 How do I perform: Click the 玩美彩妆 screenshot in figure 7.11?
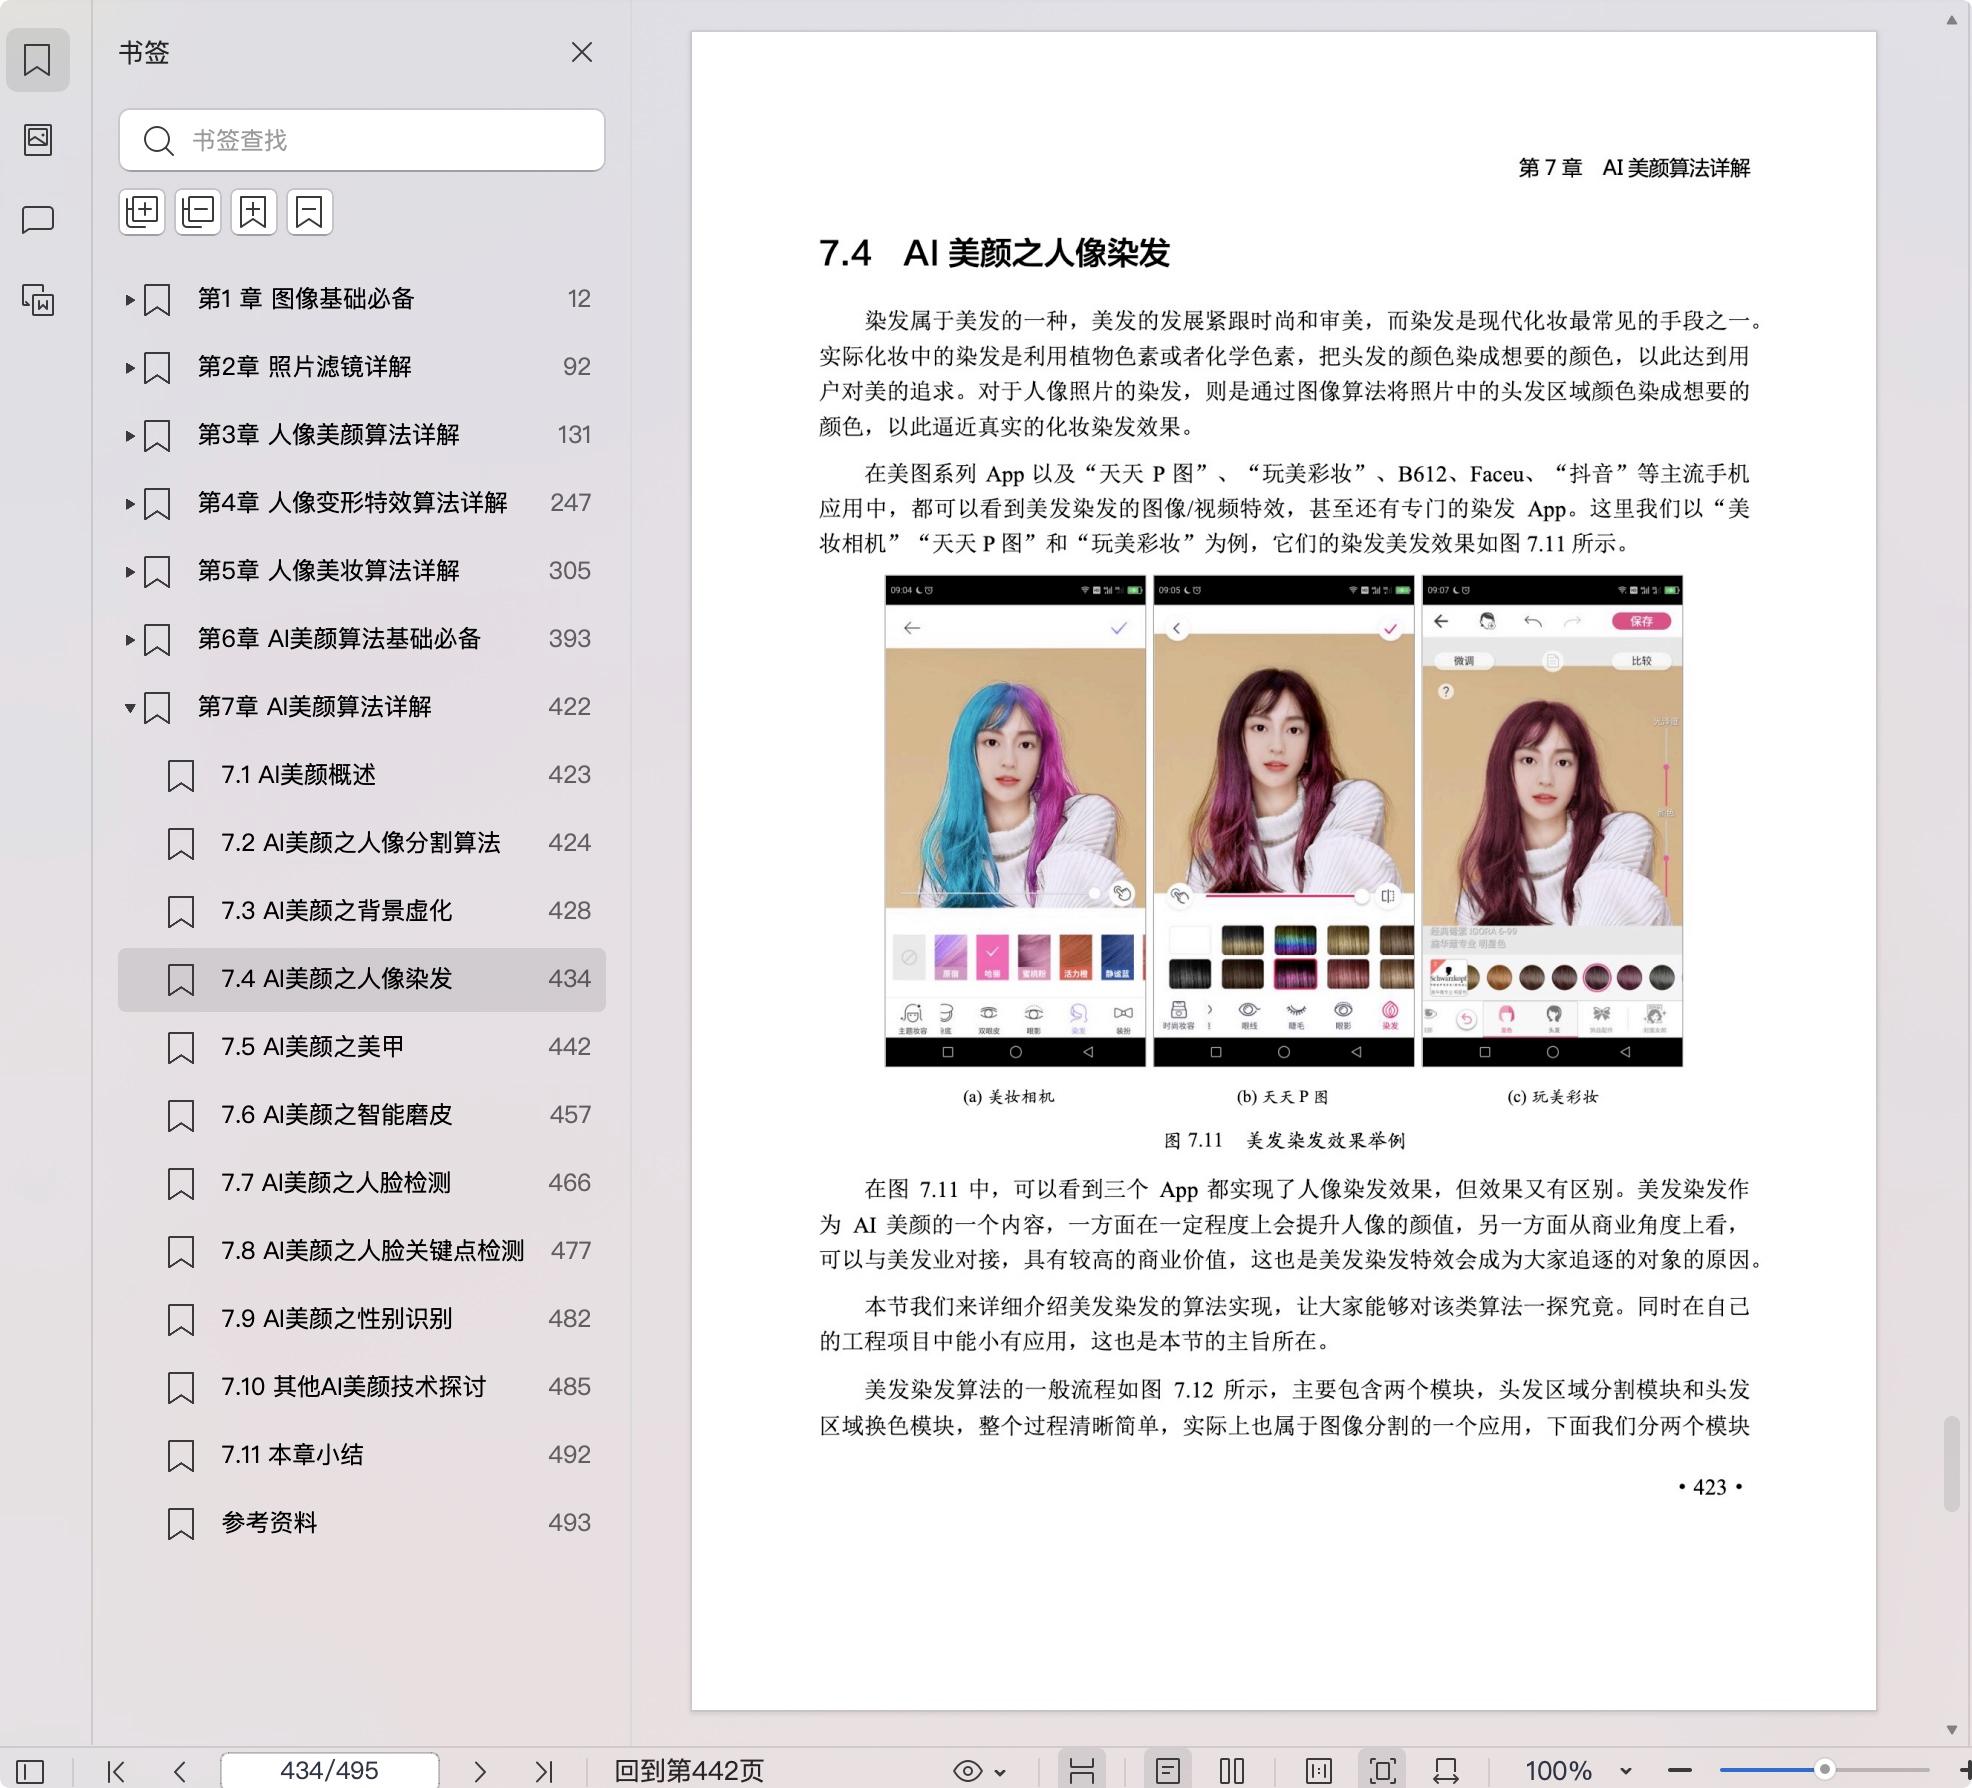(x=1553, y=821)
